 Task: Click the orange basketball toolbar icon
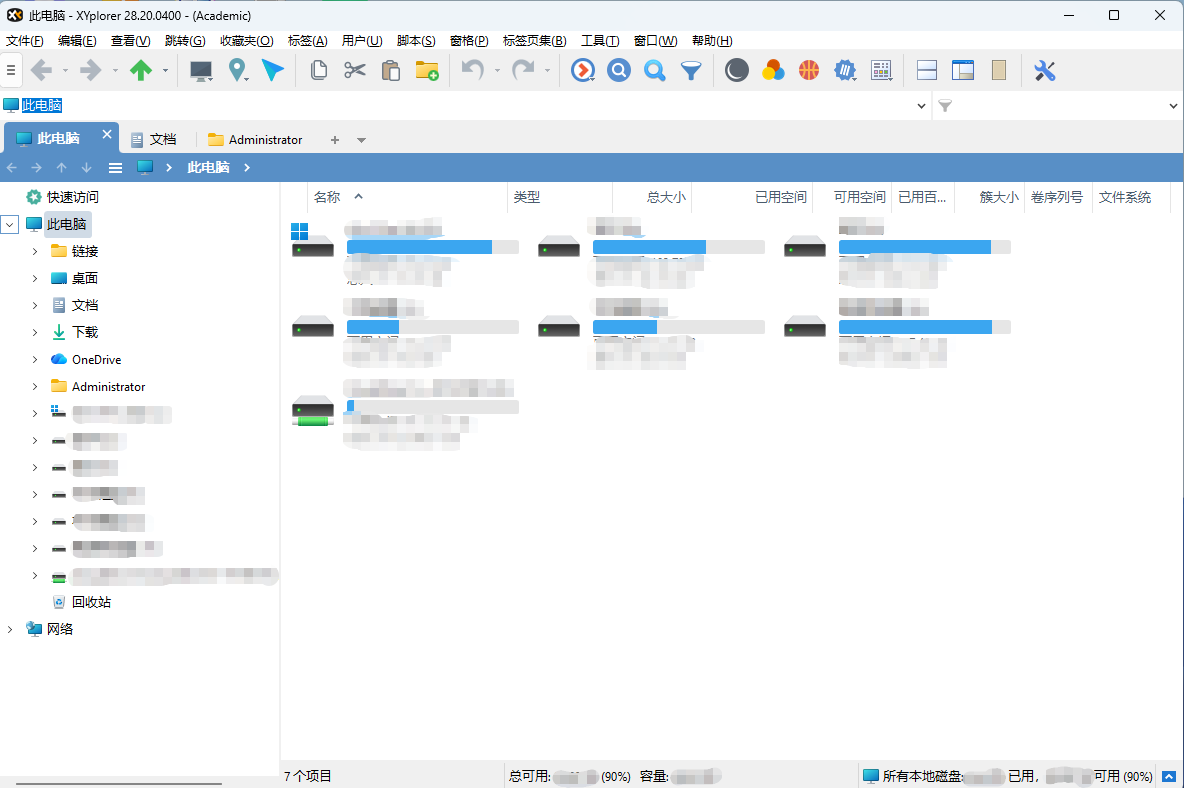click(809, 71)
